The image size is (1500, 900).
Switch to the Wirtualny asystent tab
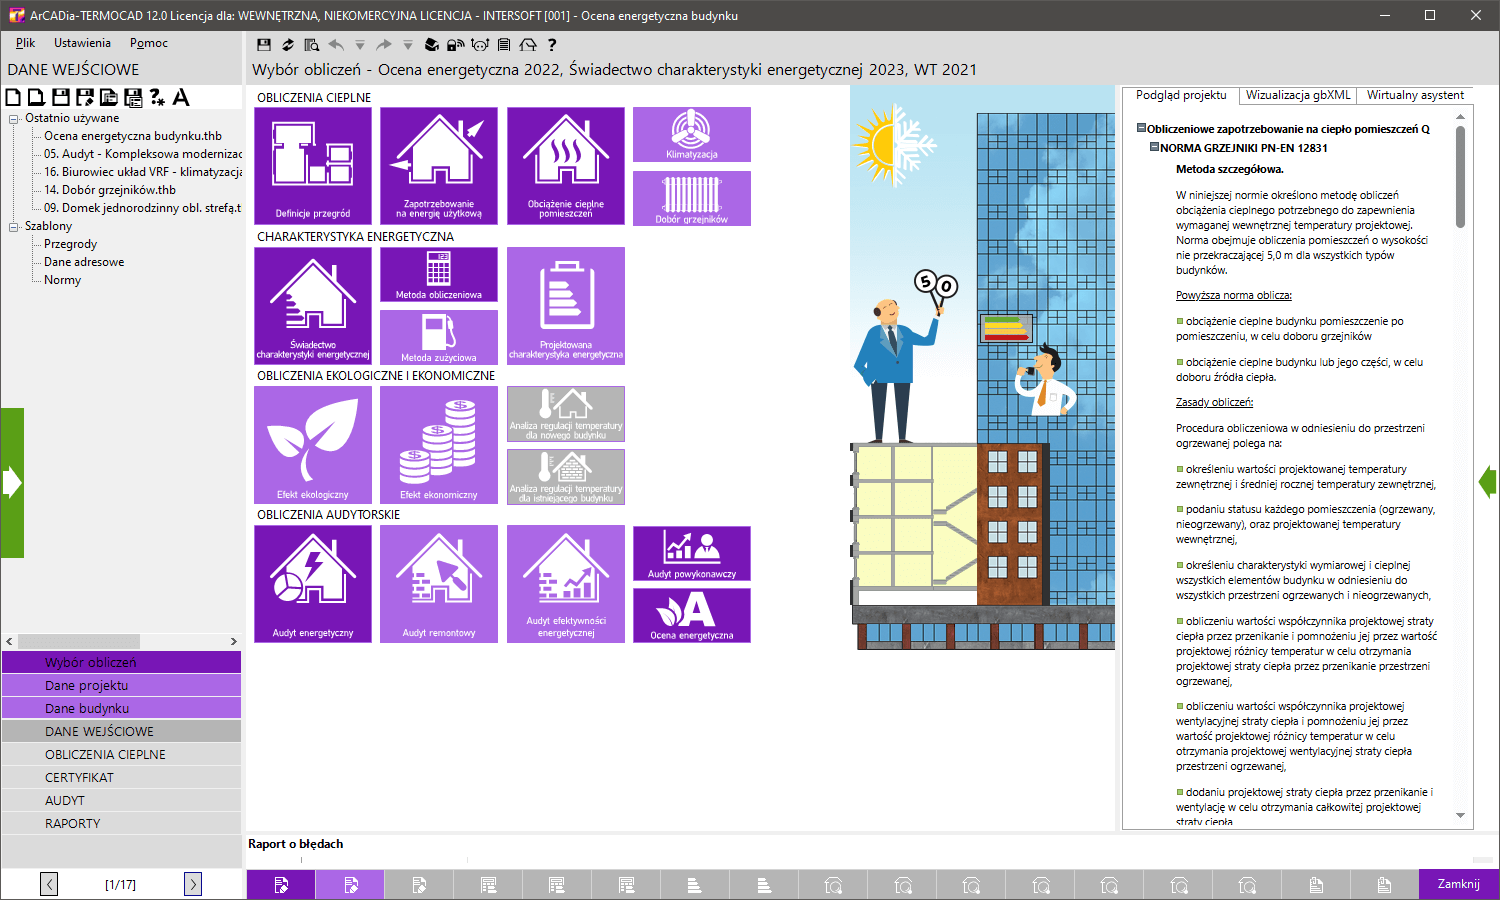pos(1415,95)
